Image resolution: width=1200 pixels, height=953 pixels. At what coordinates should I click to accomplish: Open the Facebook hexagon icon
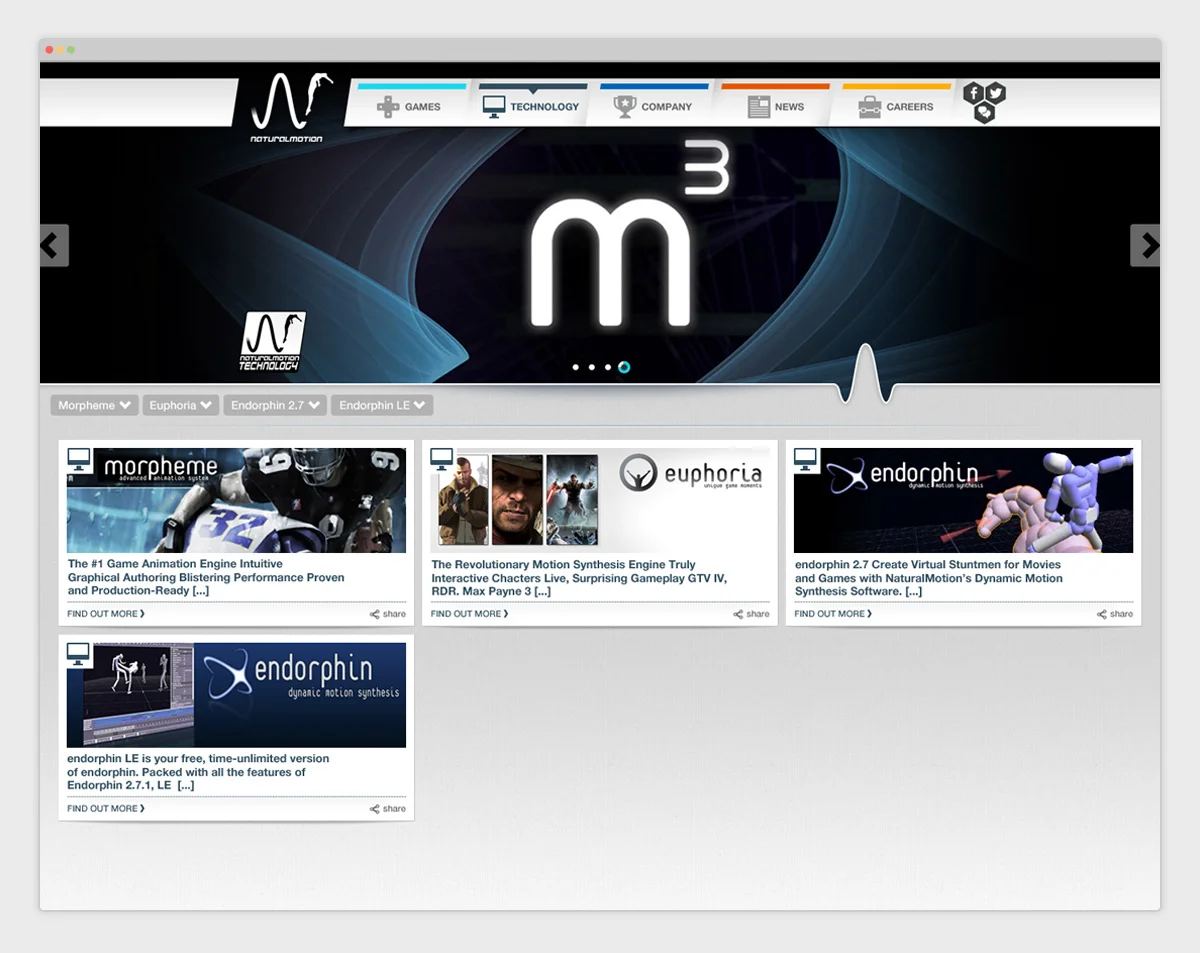[x=974, y=94]
